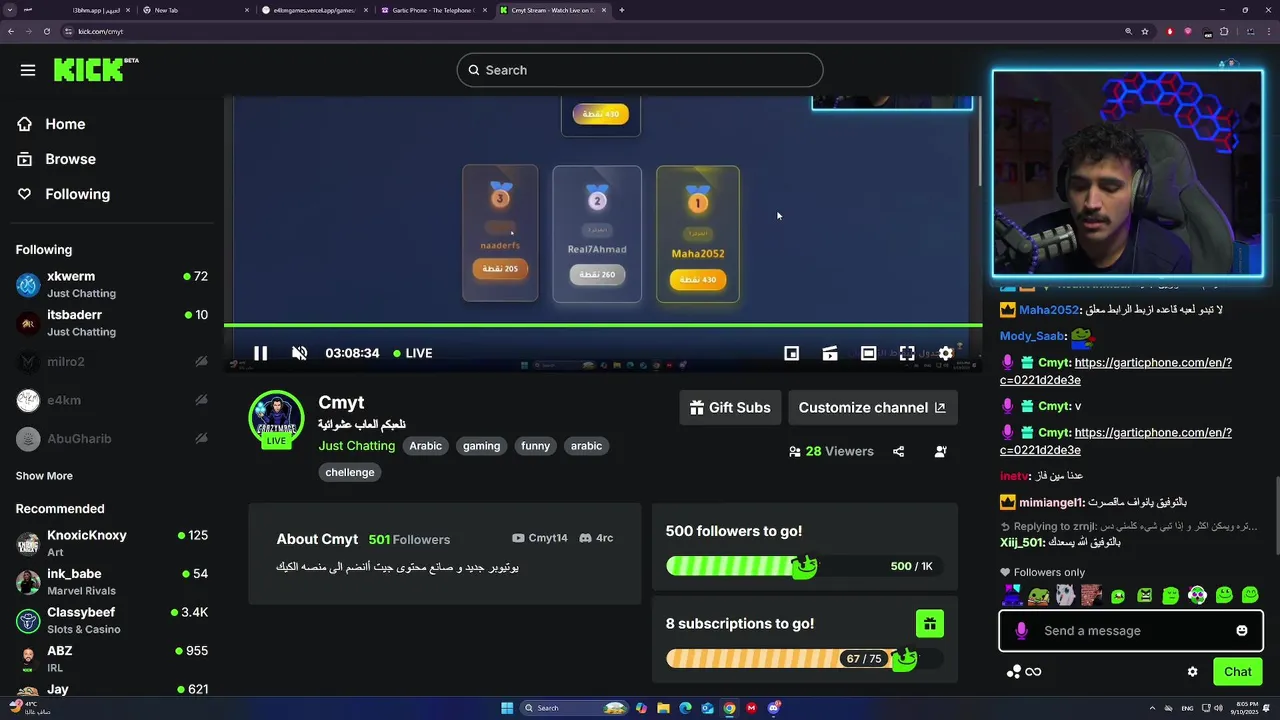1280x720 pixels.
Task: Open the 4rc Discord link
Action: 596,538
